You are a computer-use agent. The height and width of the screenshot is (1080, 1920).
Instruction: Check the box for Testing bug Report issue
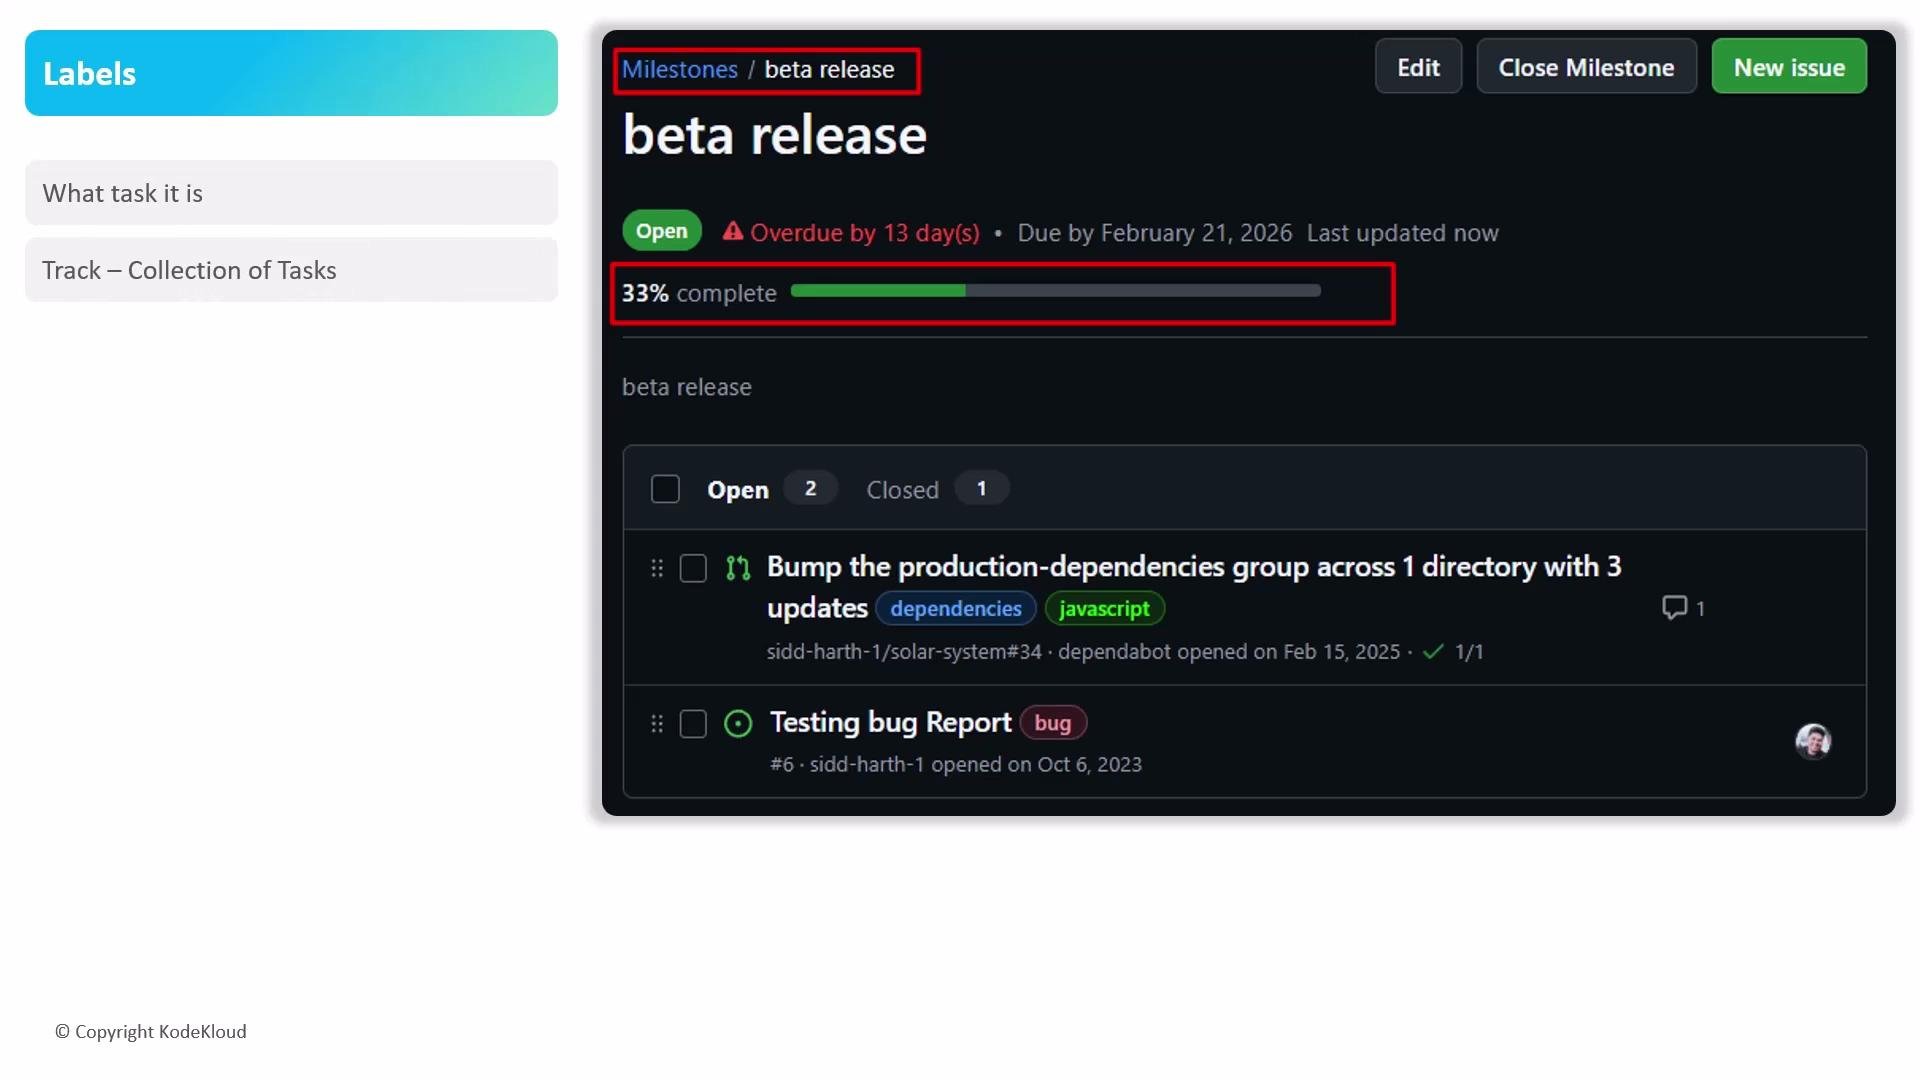693,723
